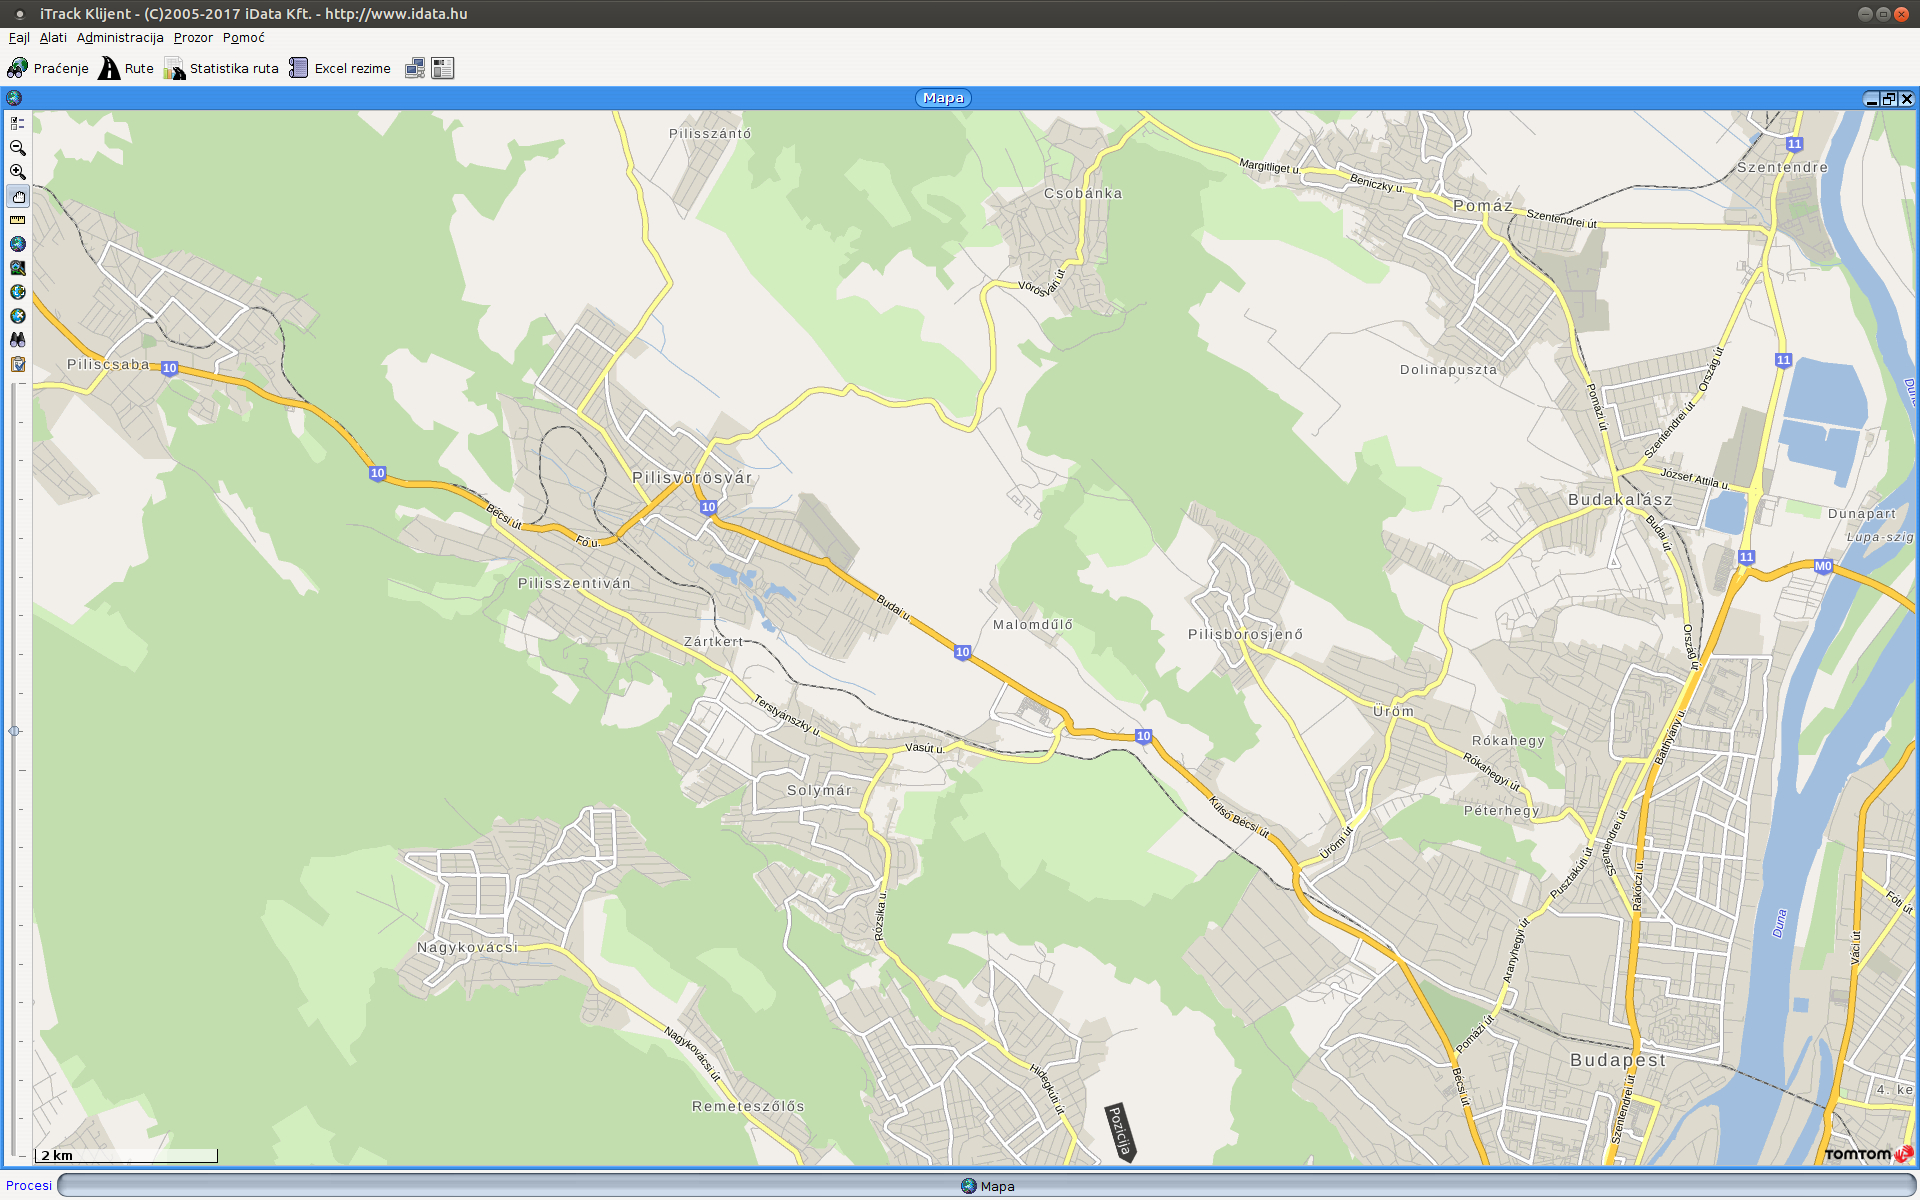Click the Rute button

[126, 68]
